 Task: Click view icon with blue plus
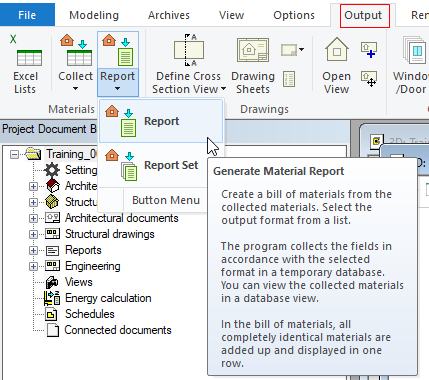tap(369, 50)
